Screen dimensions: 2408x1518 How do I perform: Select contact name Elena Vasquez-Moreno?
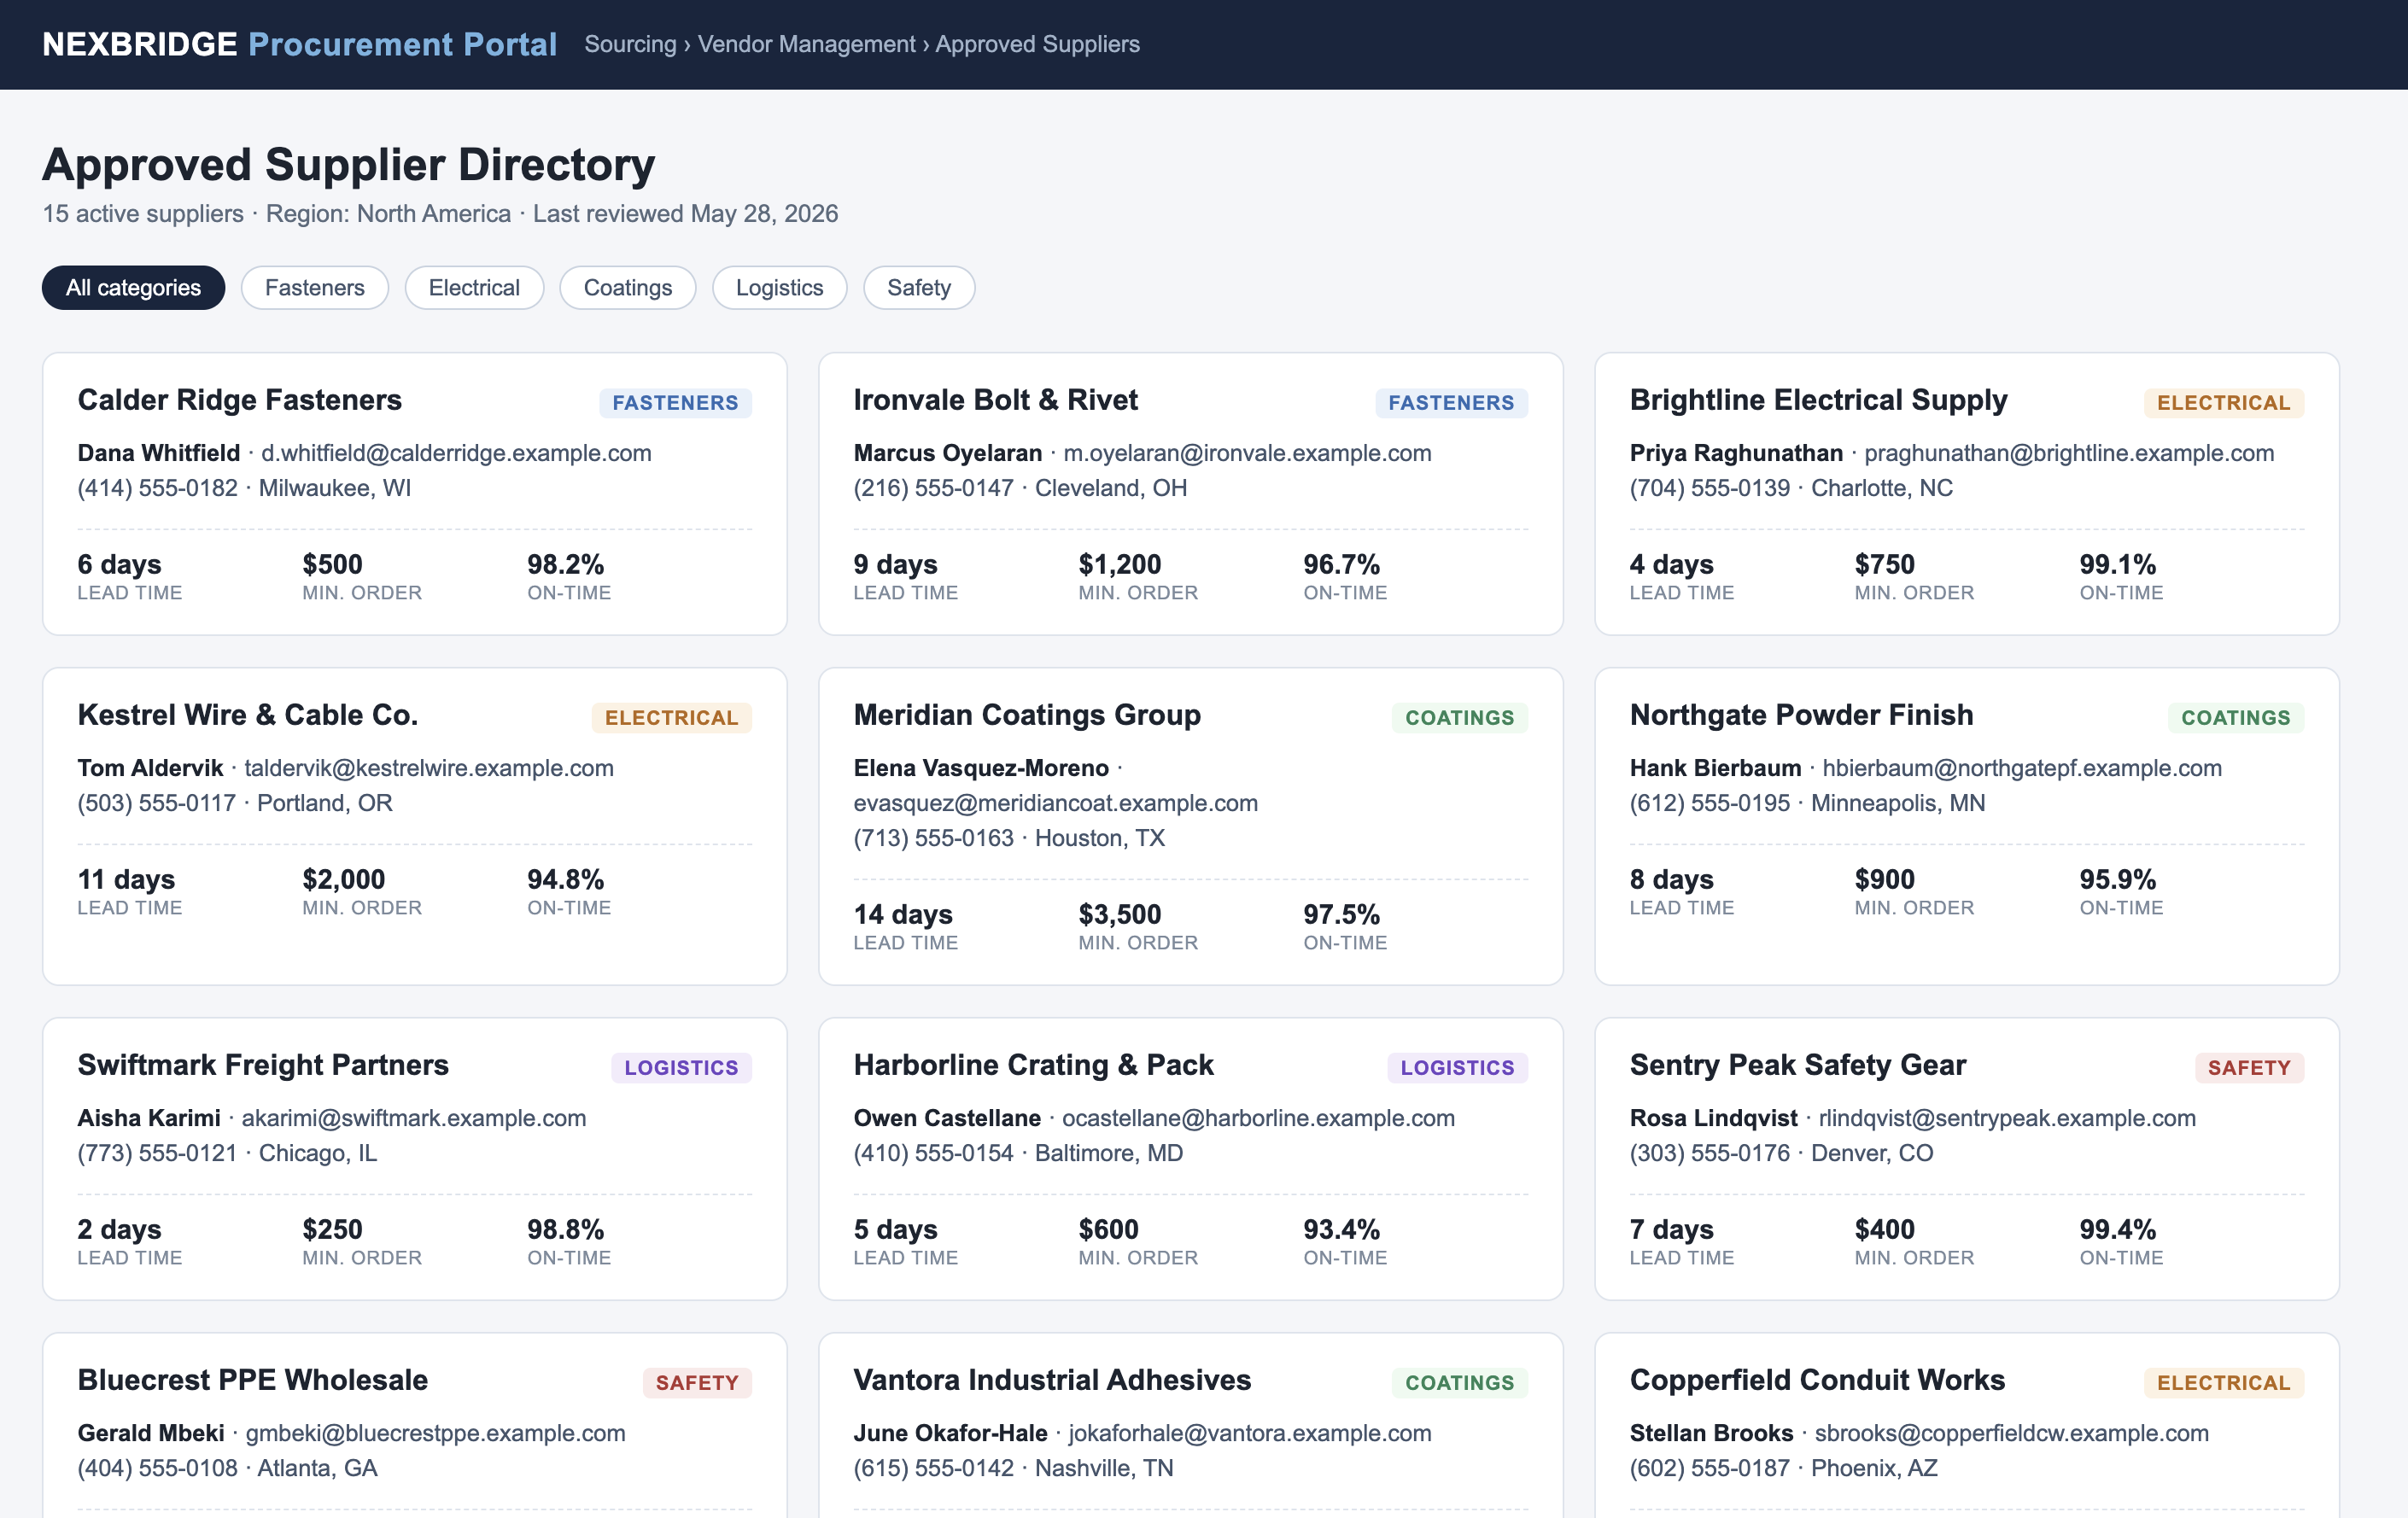(981, 768)
